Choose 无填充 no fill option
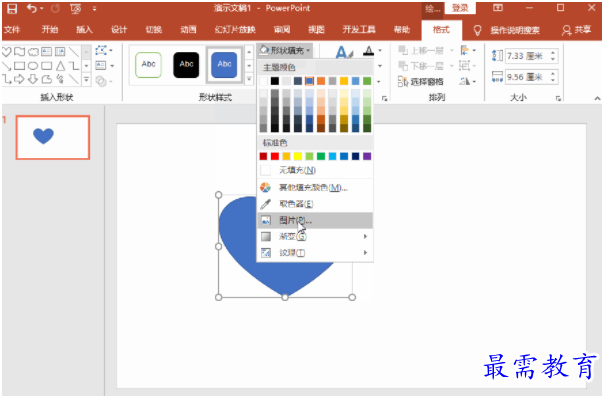Image resolution: width=605 pixels, height=398 pixels. coord(315,170)
